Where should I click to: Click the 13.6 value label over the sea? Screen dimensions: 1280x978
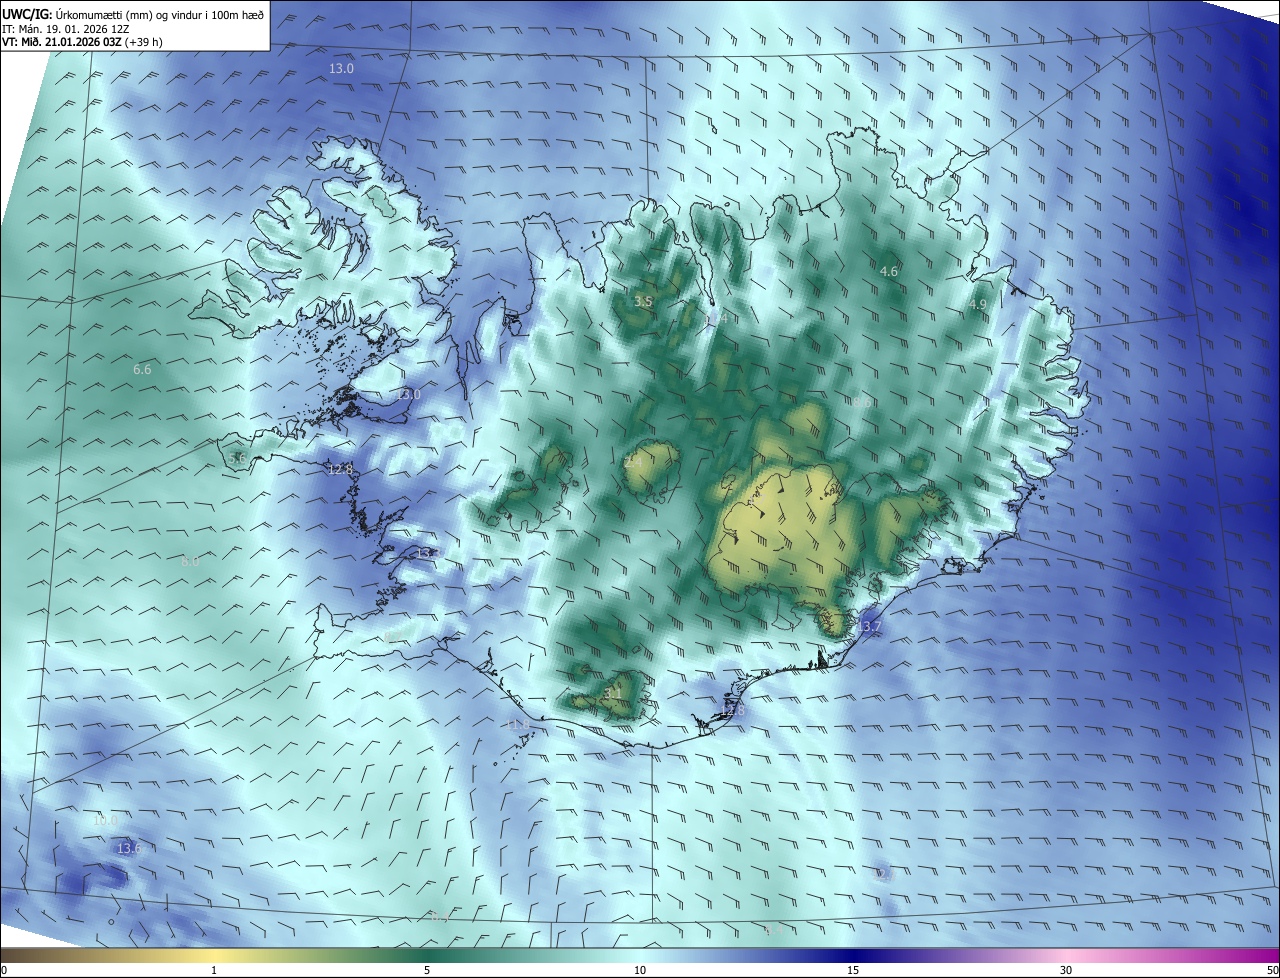129,848
